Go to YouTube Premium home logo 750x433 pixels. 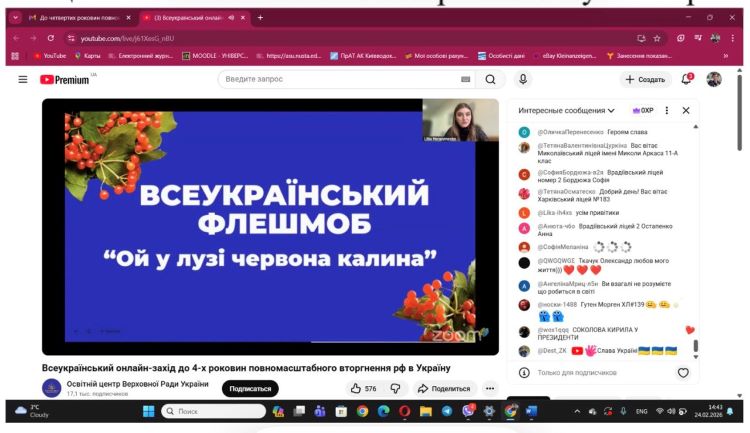[x=65, y=80]
